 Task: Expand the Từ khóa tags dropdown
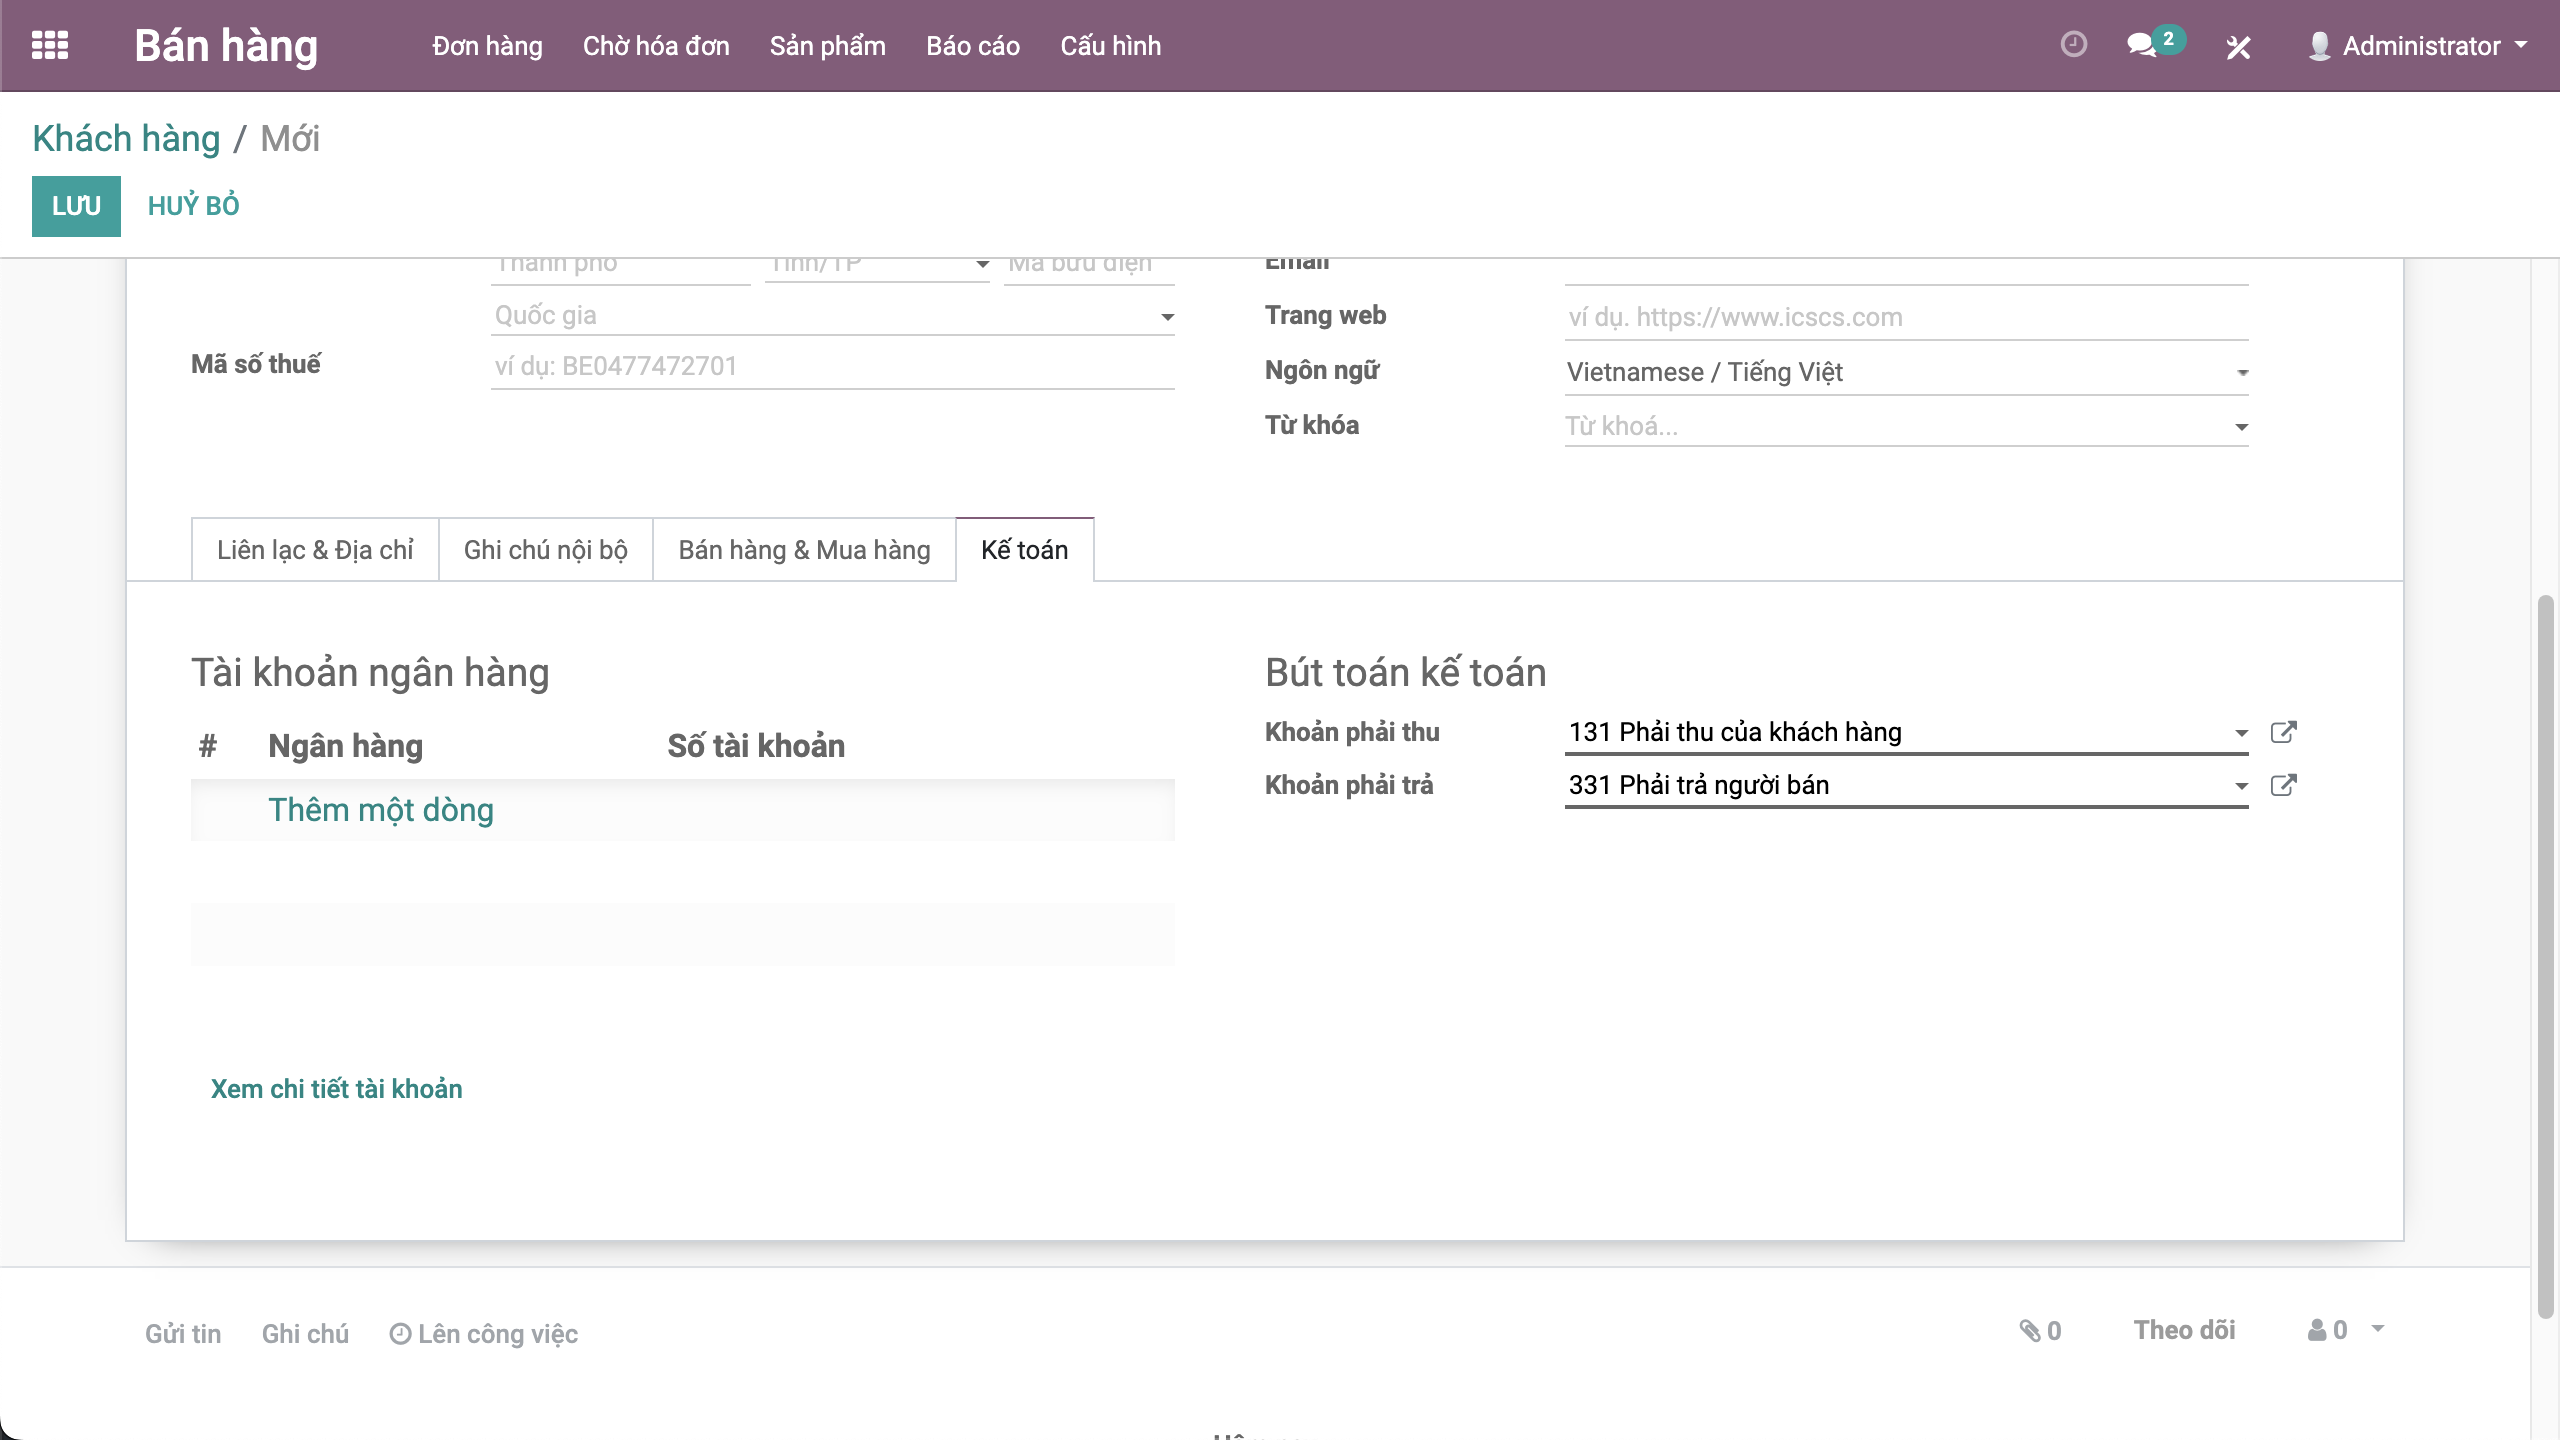[x=2241, y=427]
